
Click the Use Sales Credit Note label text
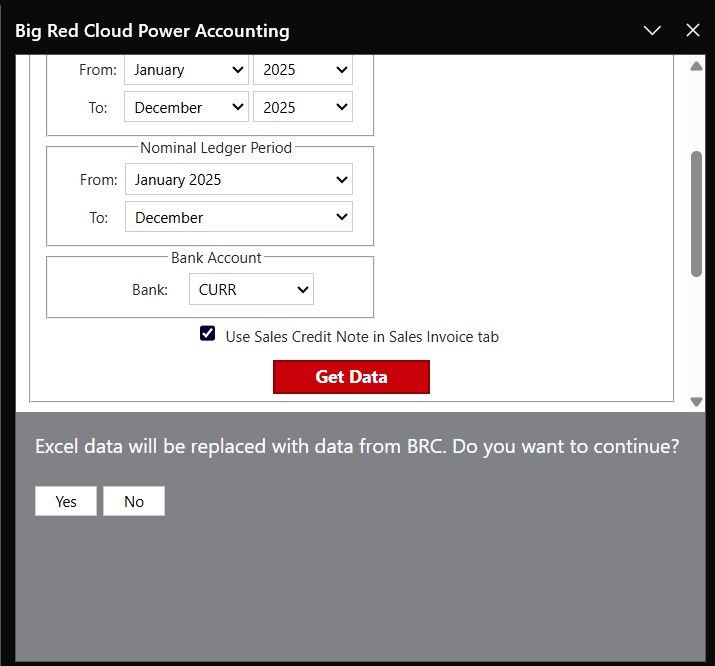point(362,337)
